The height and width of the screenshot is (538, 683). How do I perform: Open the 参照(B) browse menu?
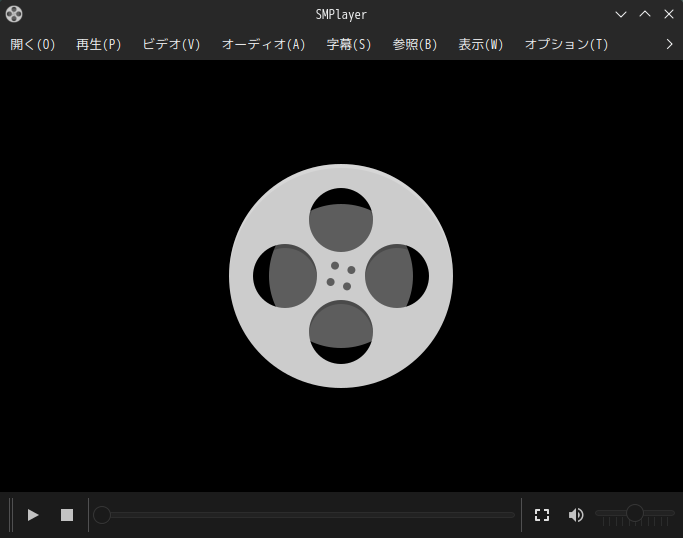pos(415,44)
